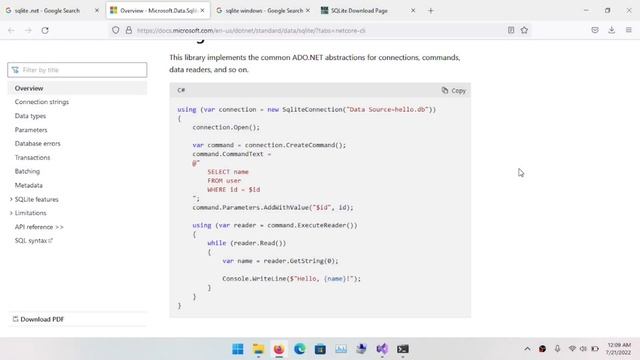Click 'WHERE id = $id' line
Screen dimensions: 640x360
233,190
